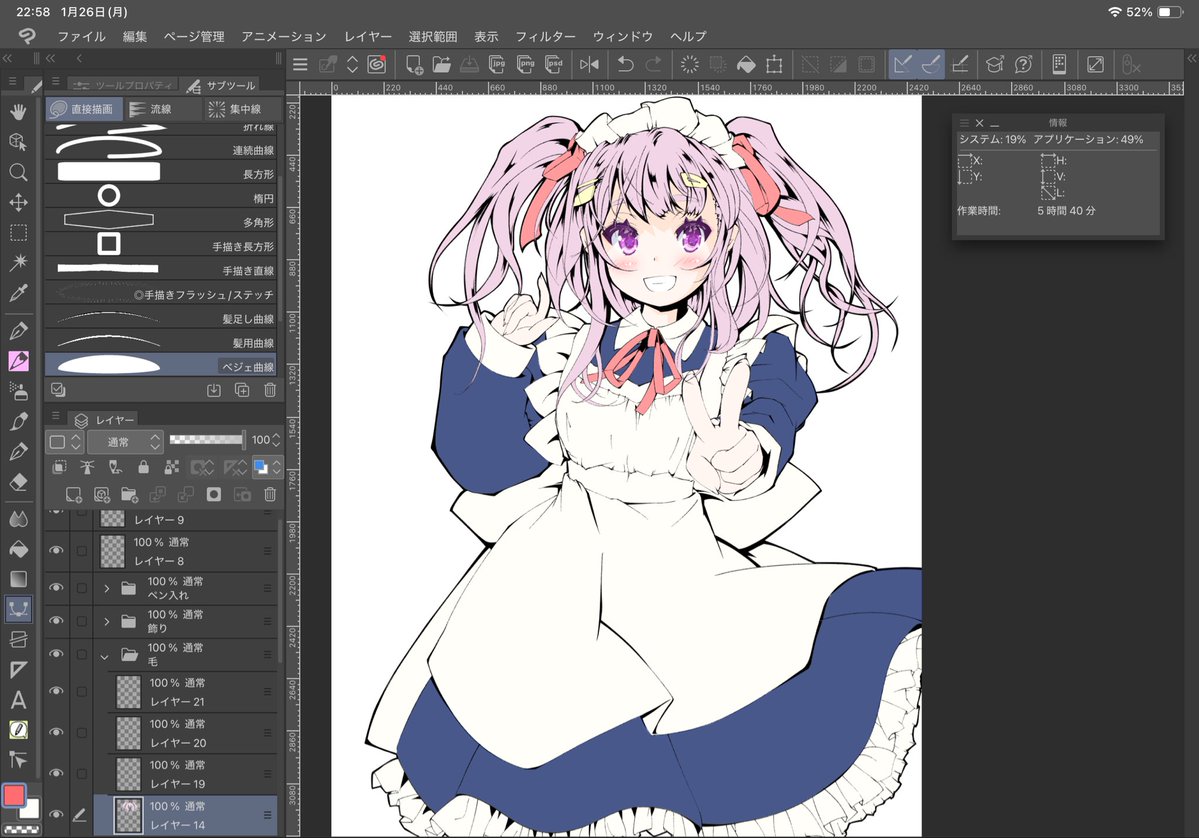The image size is (1199, 838).
Task: Hide レイヤー 21 with eye icon
Action: 56,690
